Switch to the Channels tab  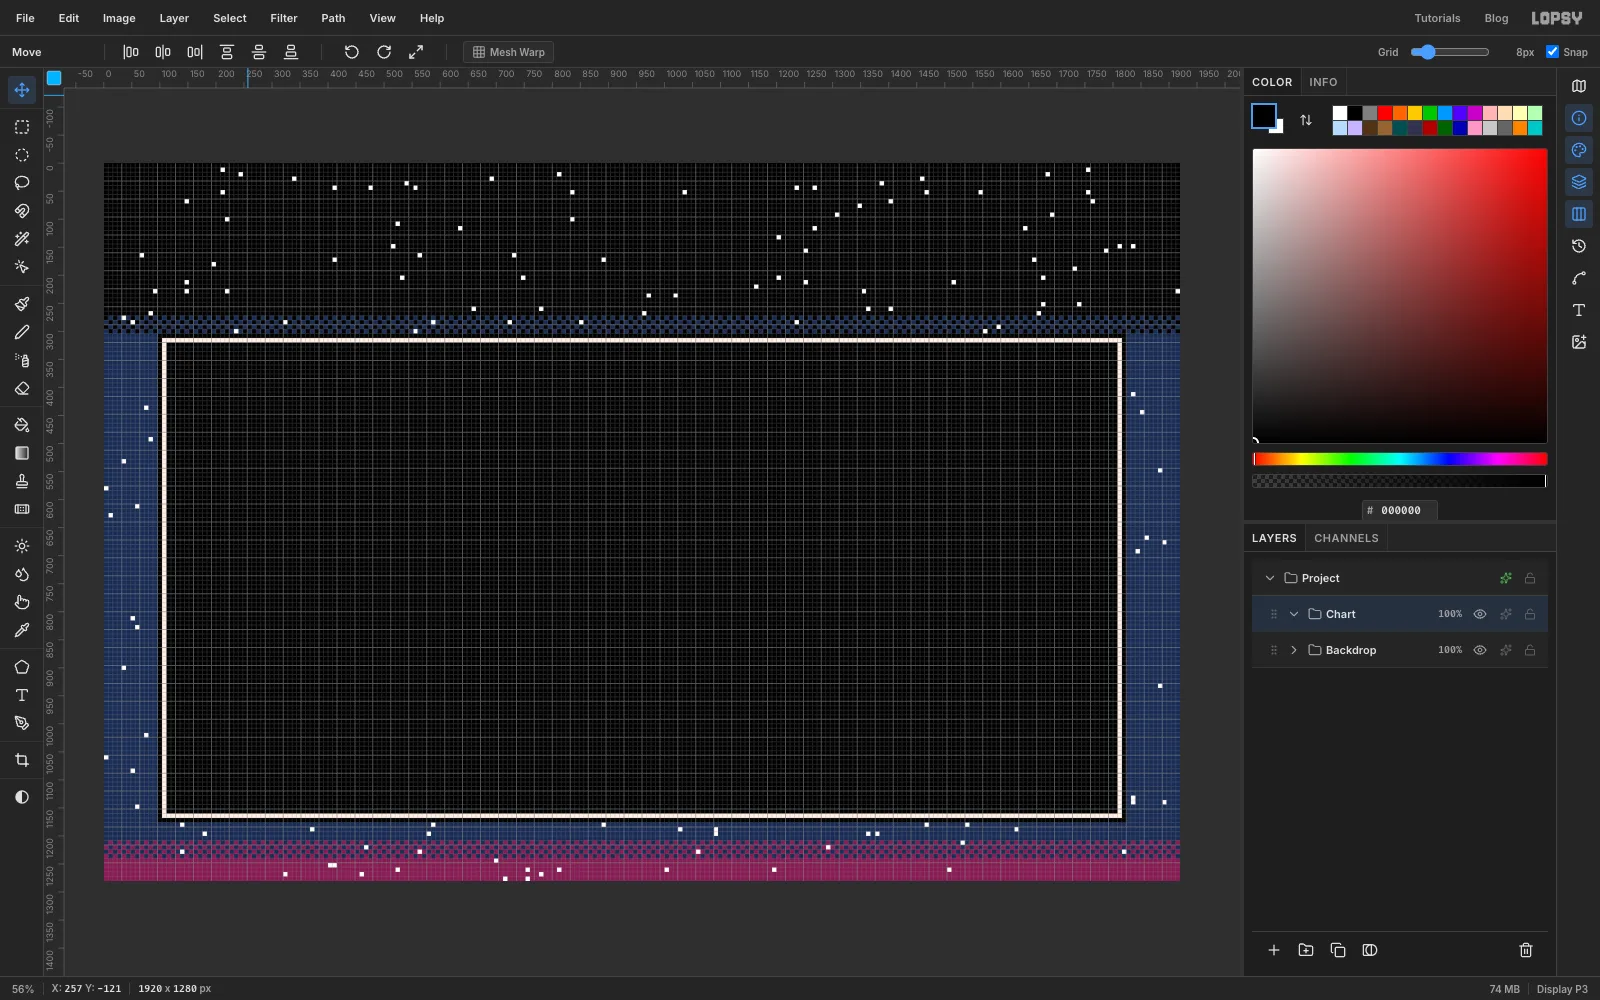click(1346, 538)
